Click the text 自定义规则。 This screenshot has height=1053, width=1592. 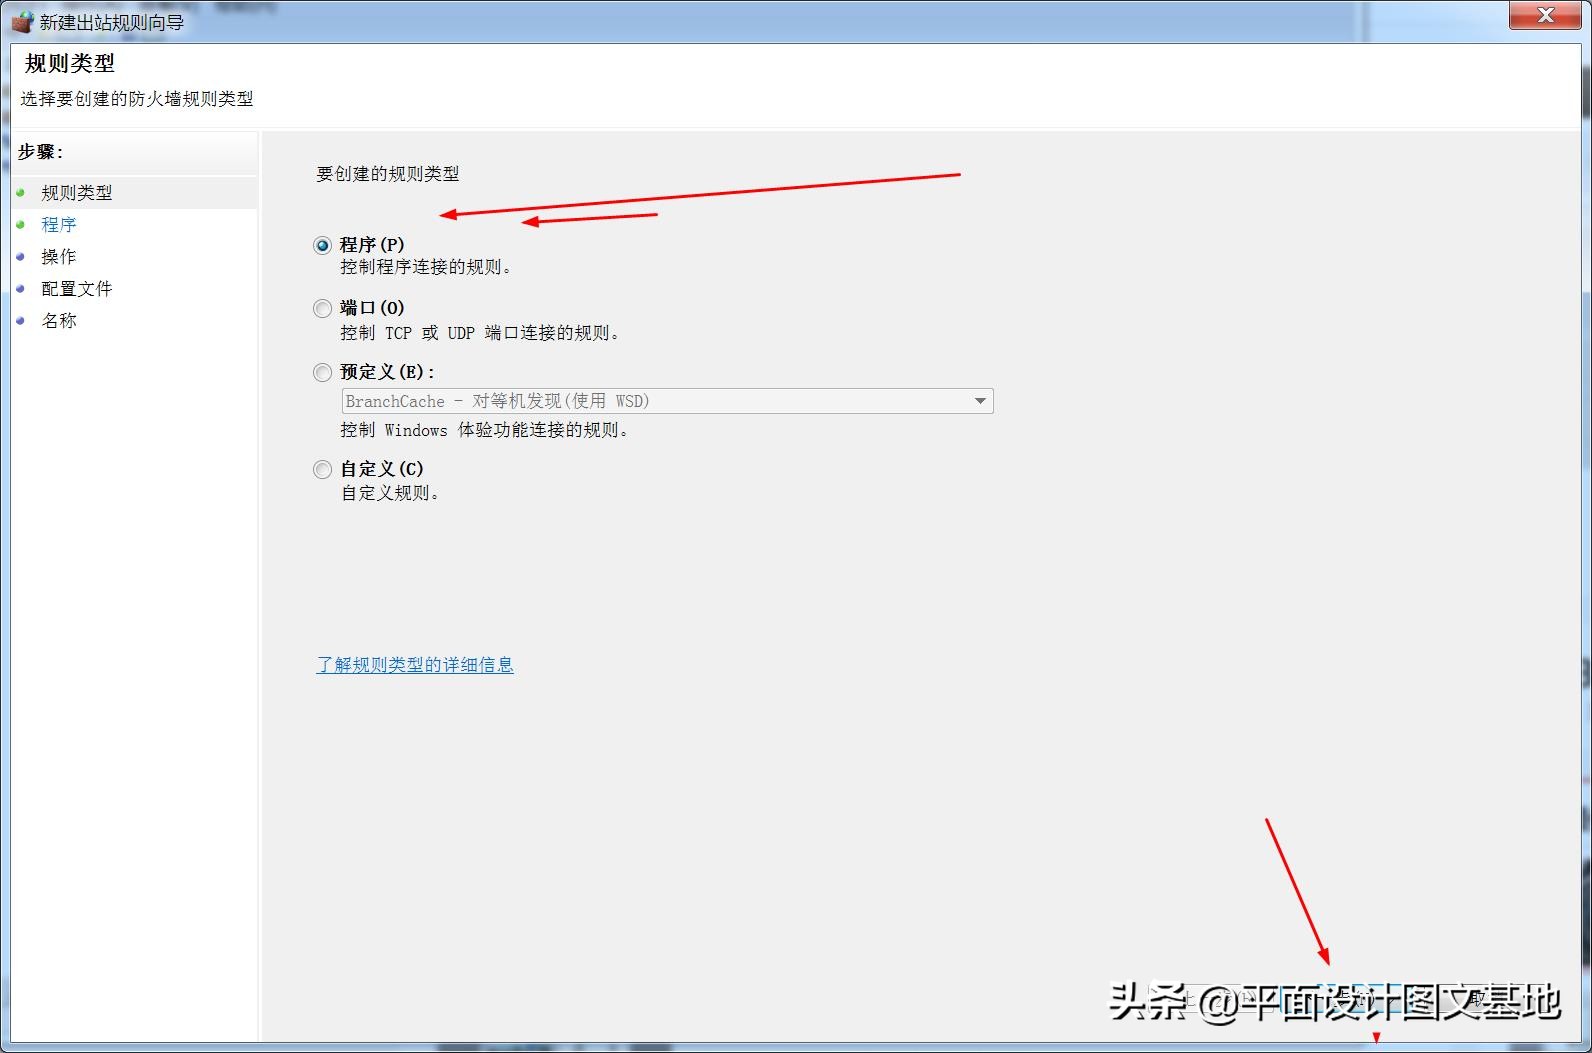391,493
